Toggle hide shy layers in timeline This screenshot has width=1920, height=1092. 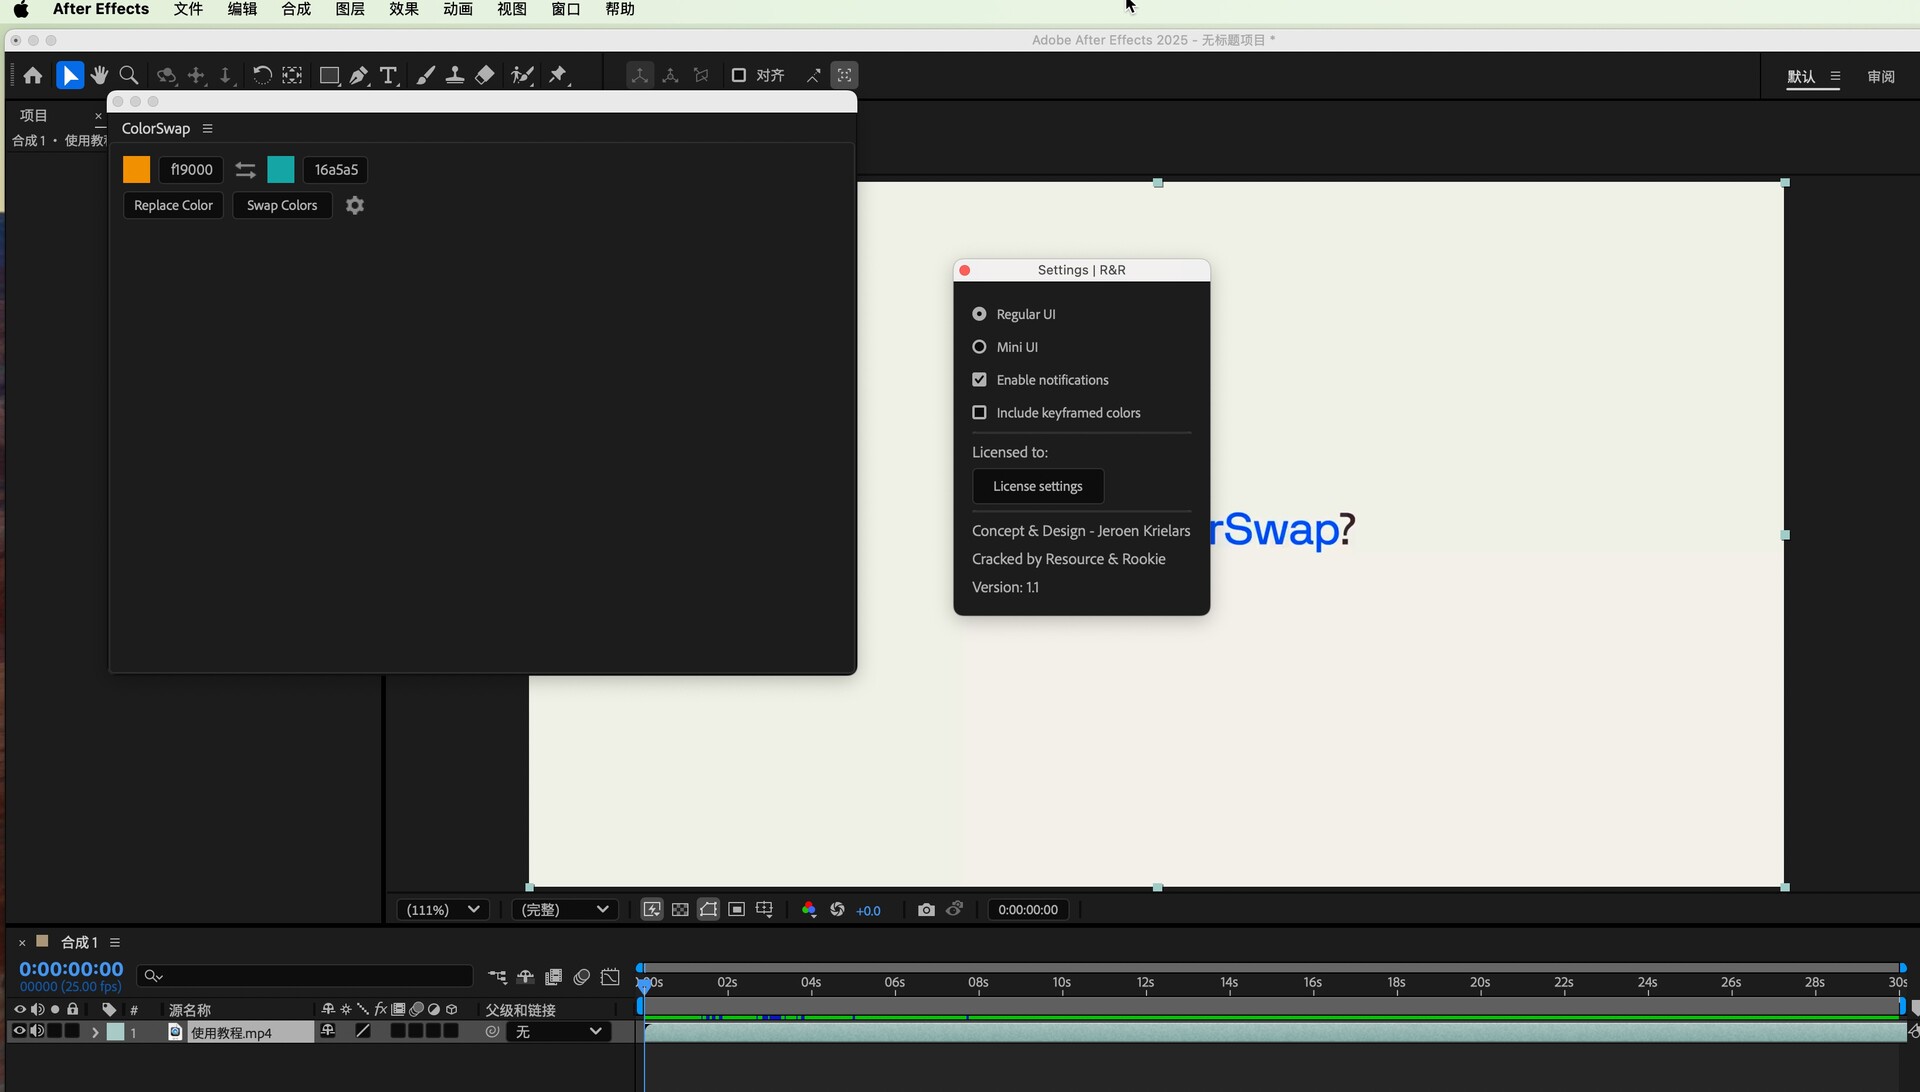[525, 977]
